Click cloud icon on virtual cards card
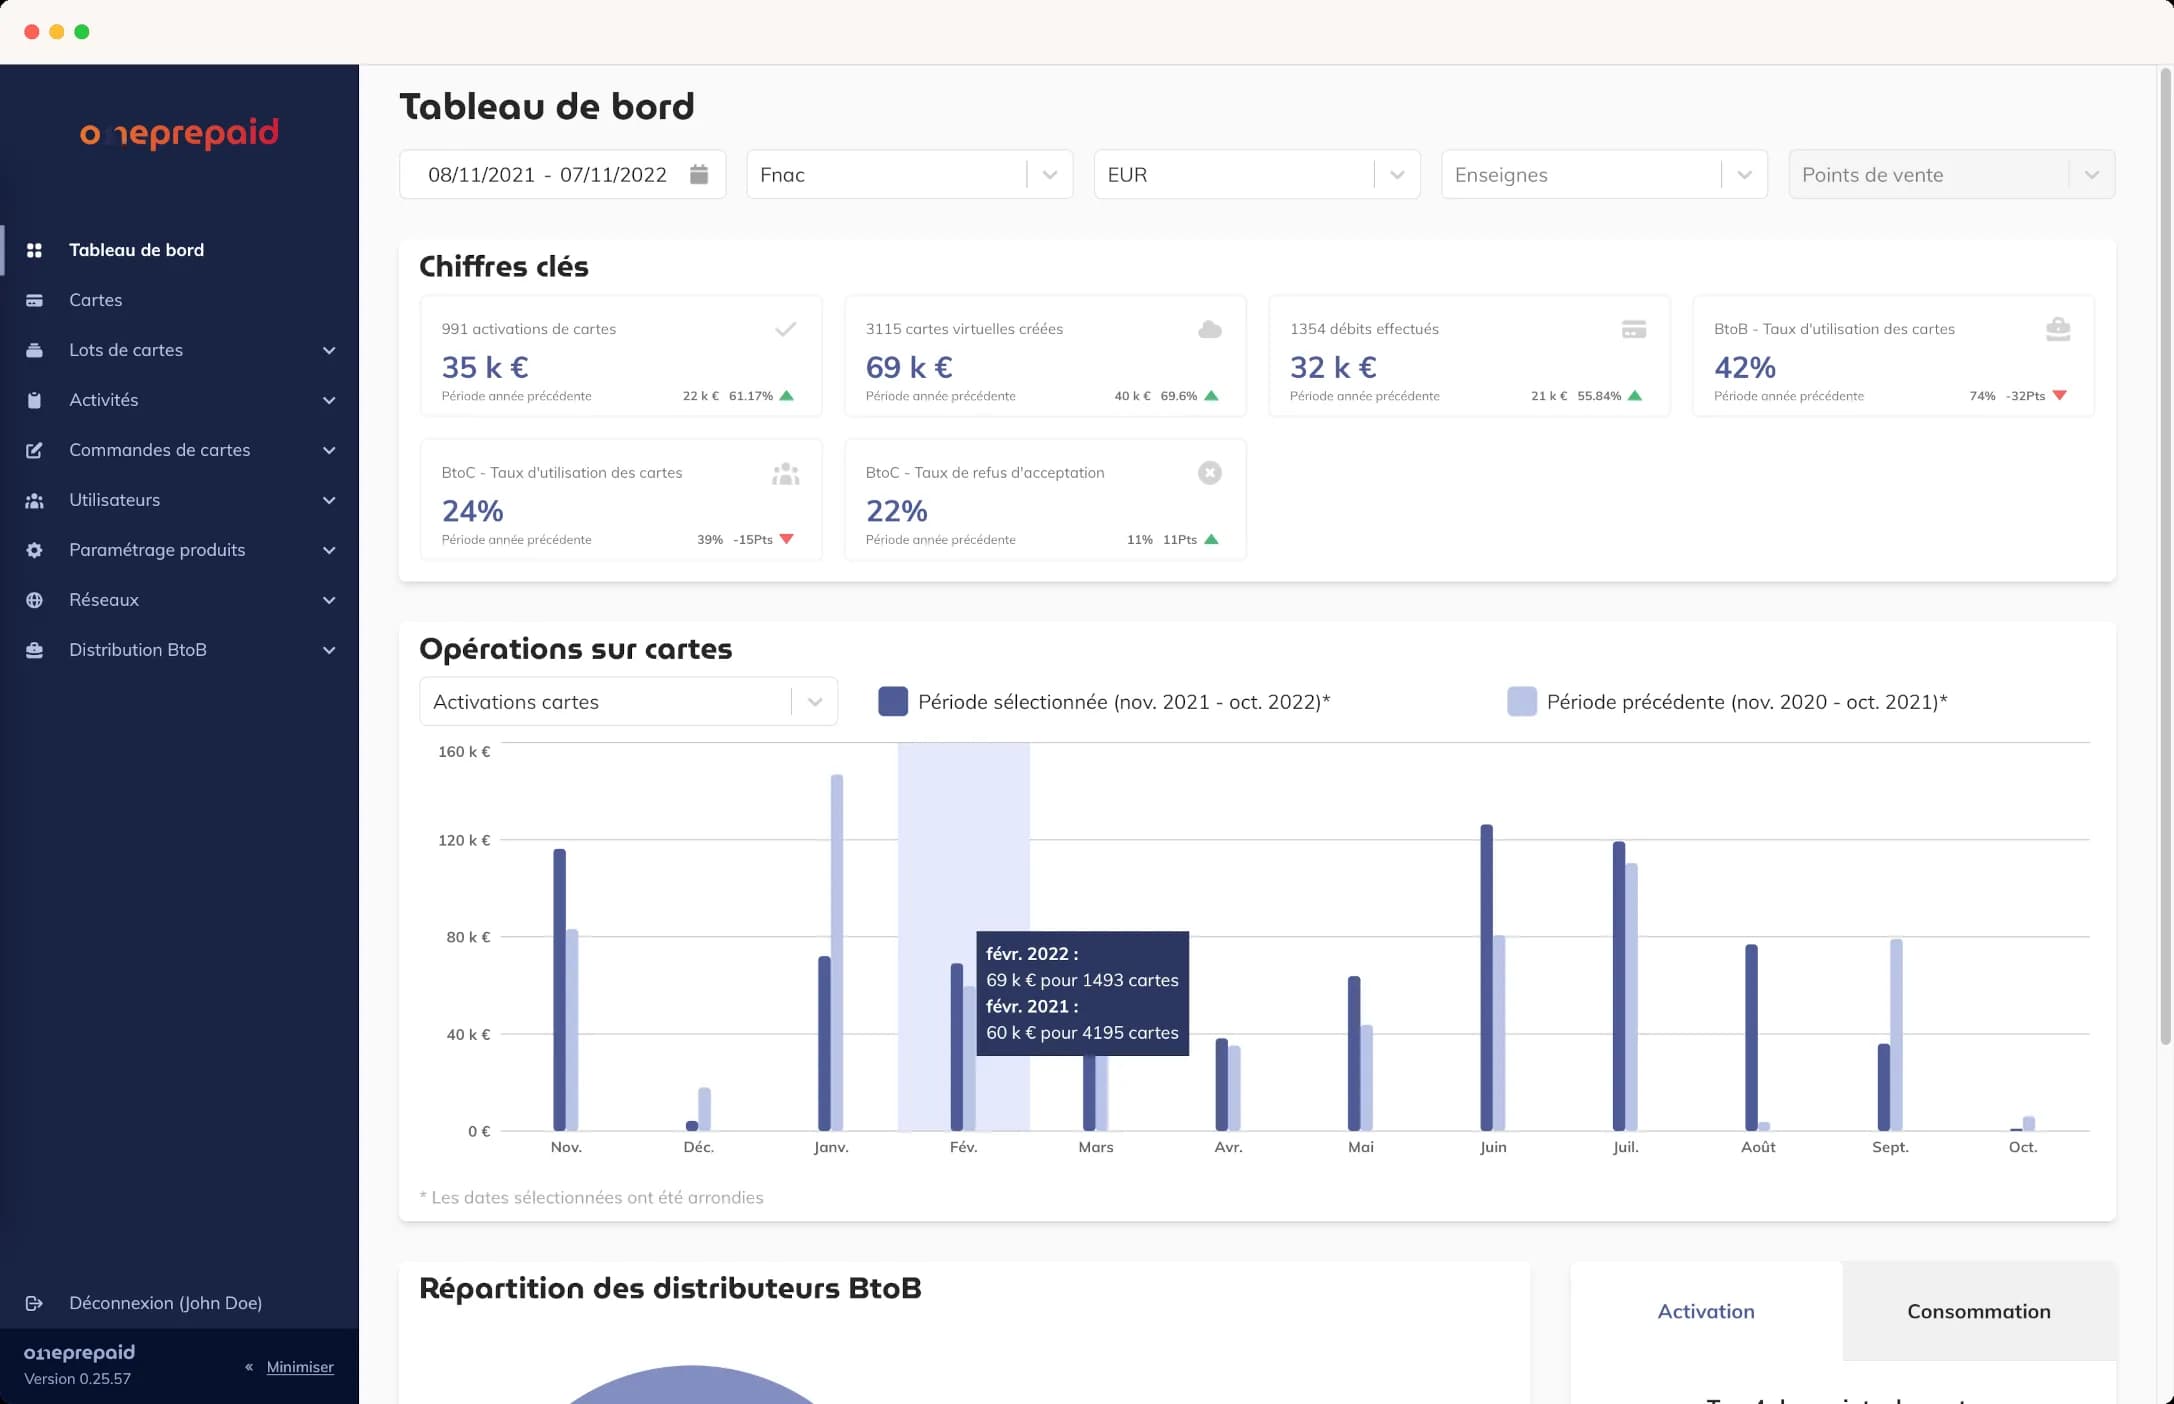The width and height of the screenshot is (2174, 1404). [1210, 329]
